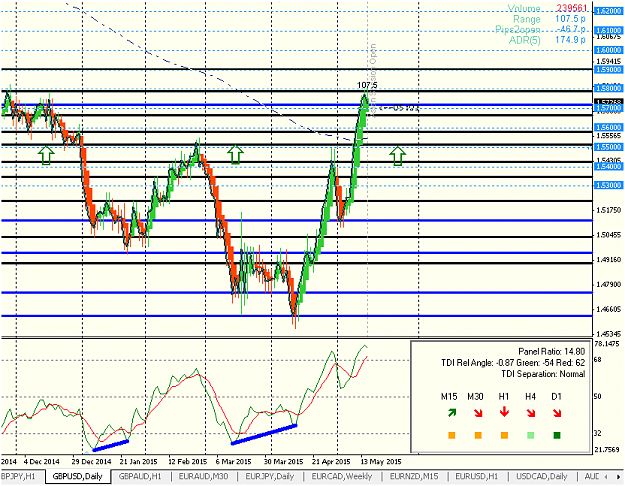Select the blue divergence line near 29 Dec 2014
625x486 pixels.
[x=111, y=446]
